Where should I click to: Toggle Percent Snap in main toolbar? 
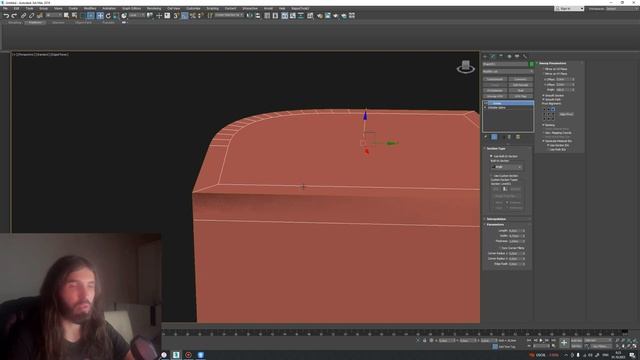[193, 16]
